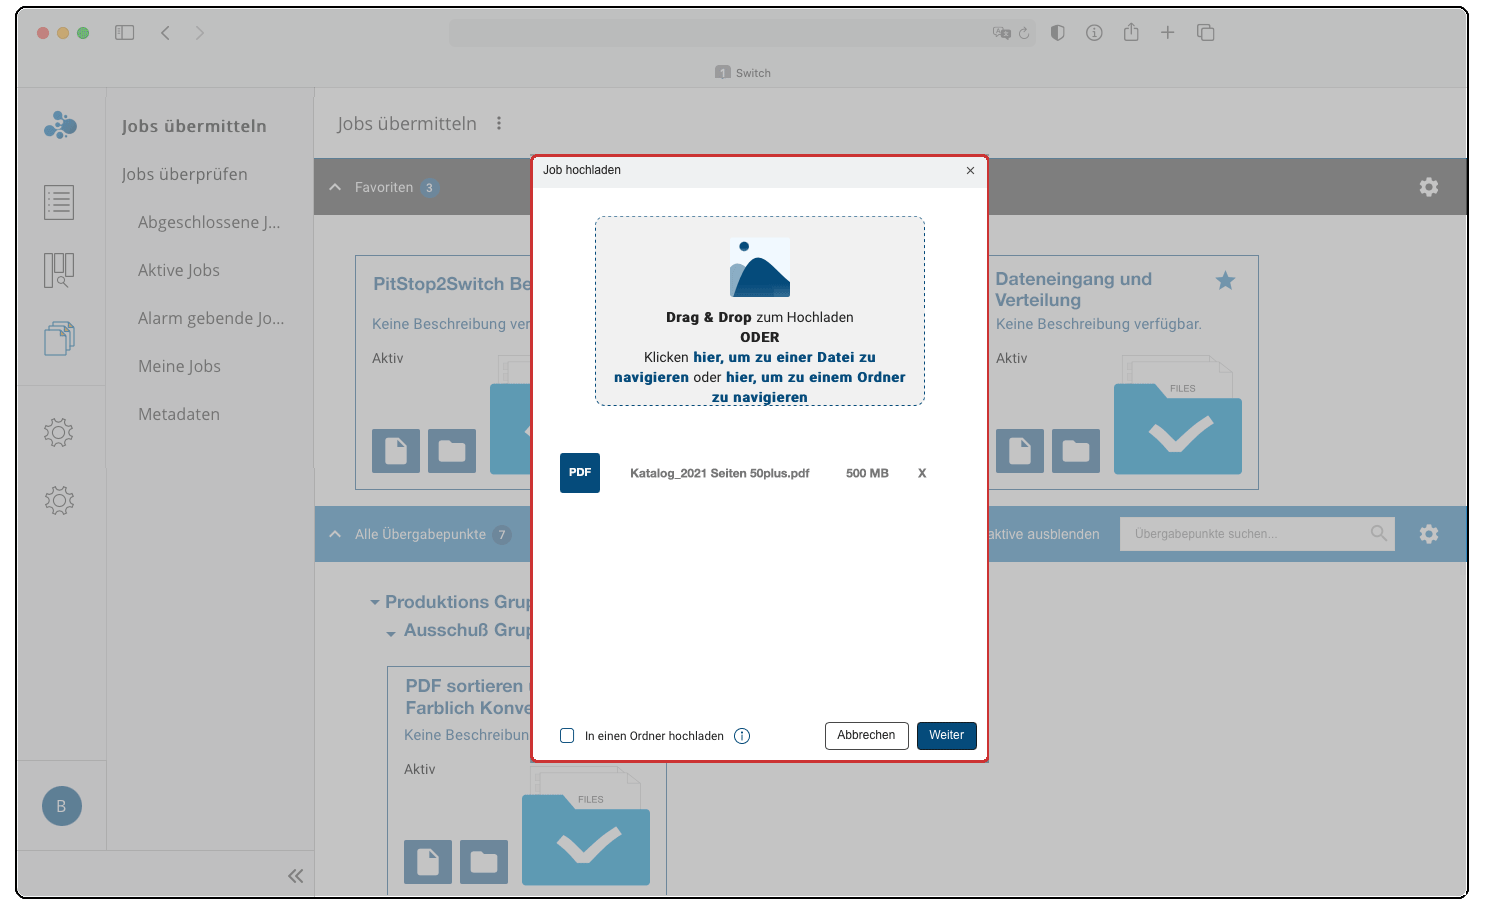Click the info icon beside folder upload
1485x912 pixels.
click(x=742, y=736)
